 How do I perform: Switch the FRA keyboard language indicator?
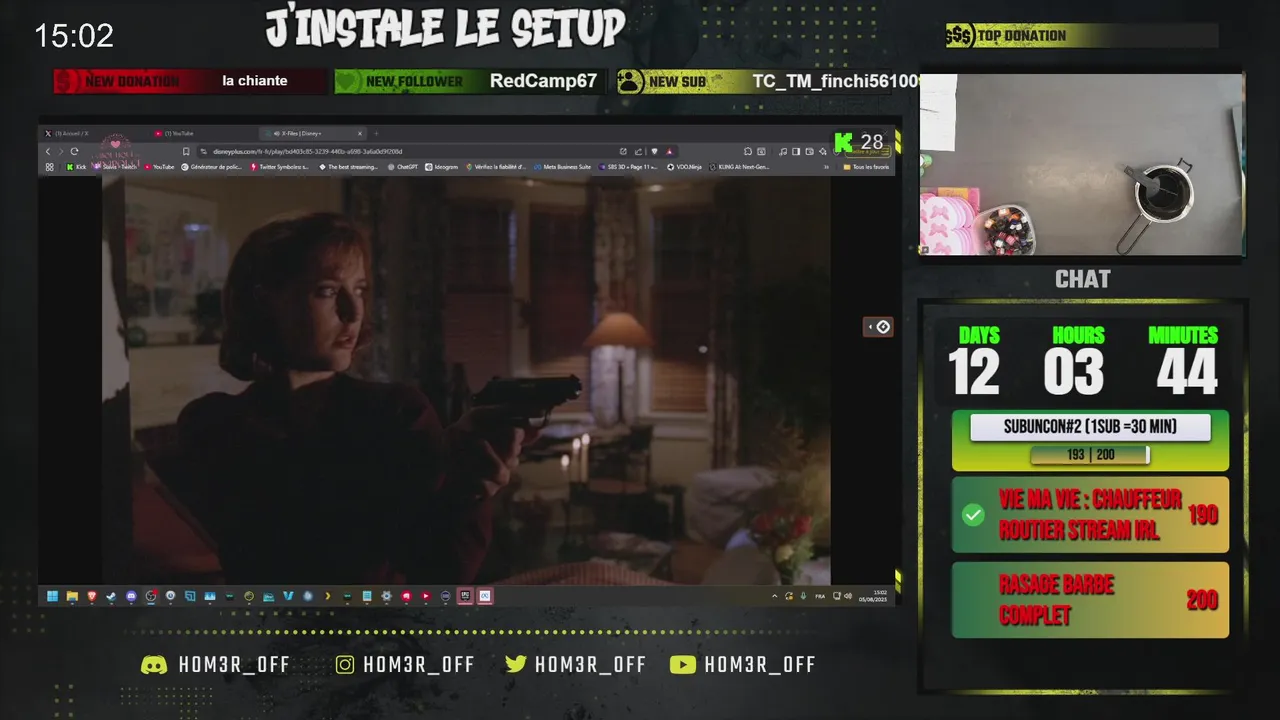[820, 597]
